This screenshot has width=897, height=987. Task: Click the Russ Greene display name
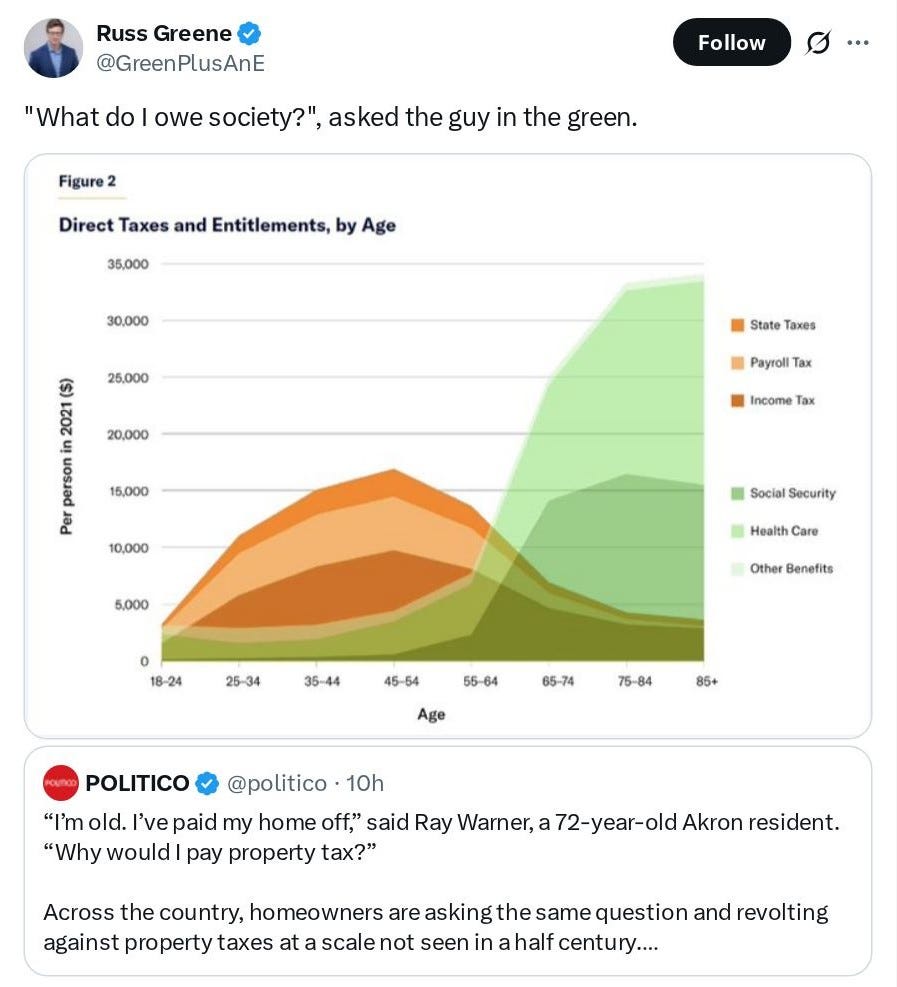(x=164, y=33)
